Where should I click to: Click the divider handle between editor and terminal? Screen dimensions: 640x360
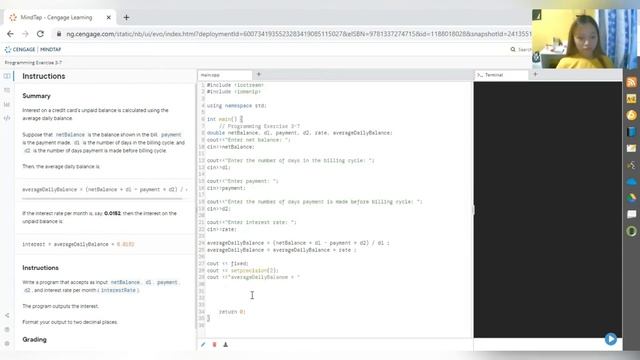(x=473, y=210)
